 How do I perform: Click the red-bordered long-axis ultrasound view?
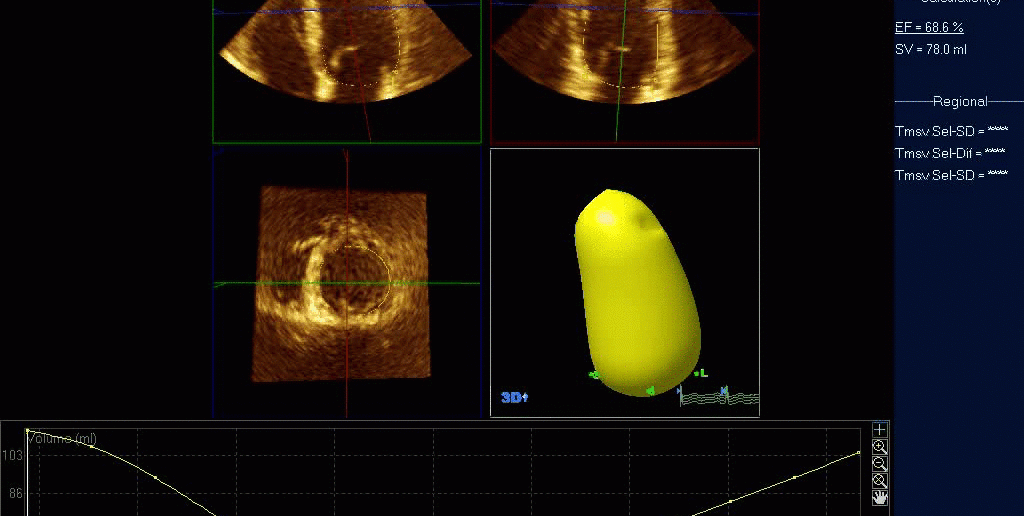(625, 71)
